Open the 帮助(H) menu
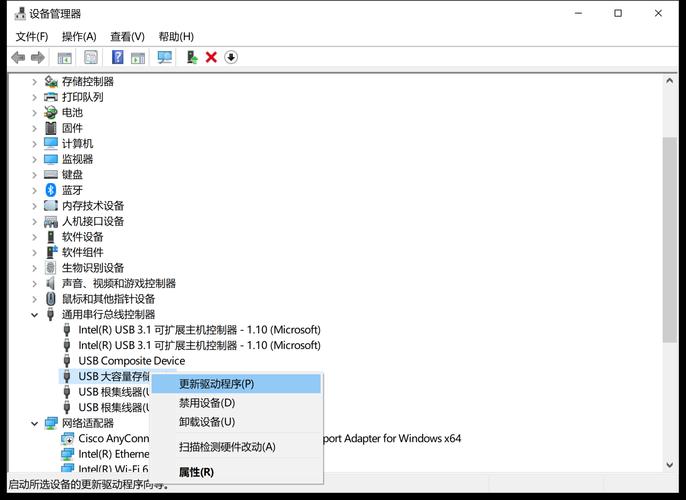The width and height of the screenshot is (686, 500). pyautogui.click(x=176, y=37)
